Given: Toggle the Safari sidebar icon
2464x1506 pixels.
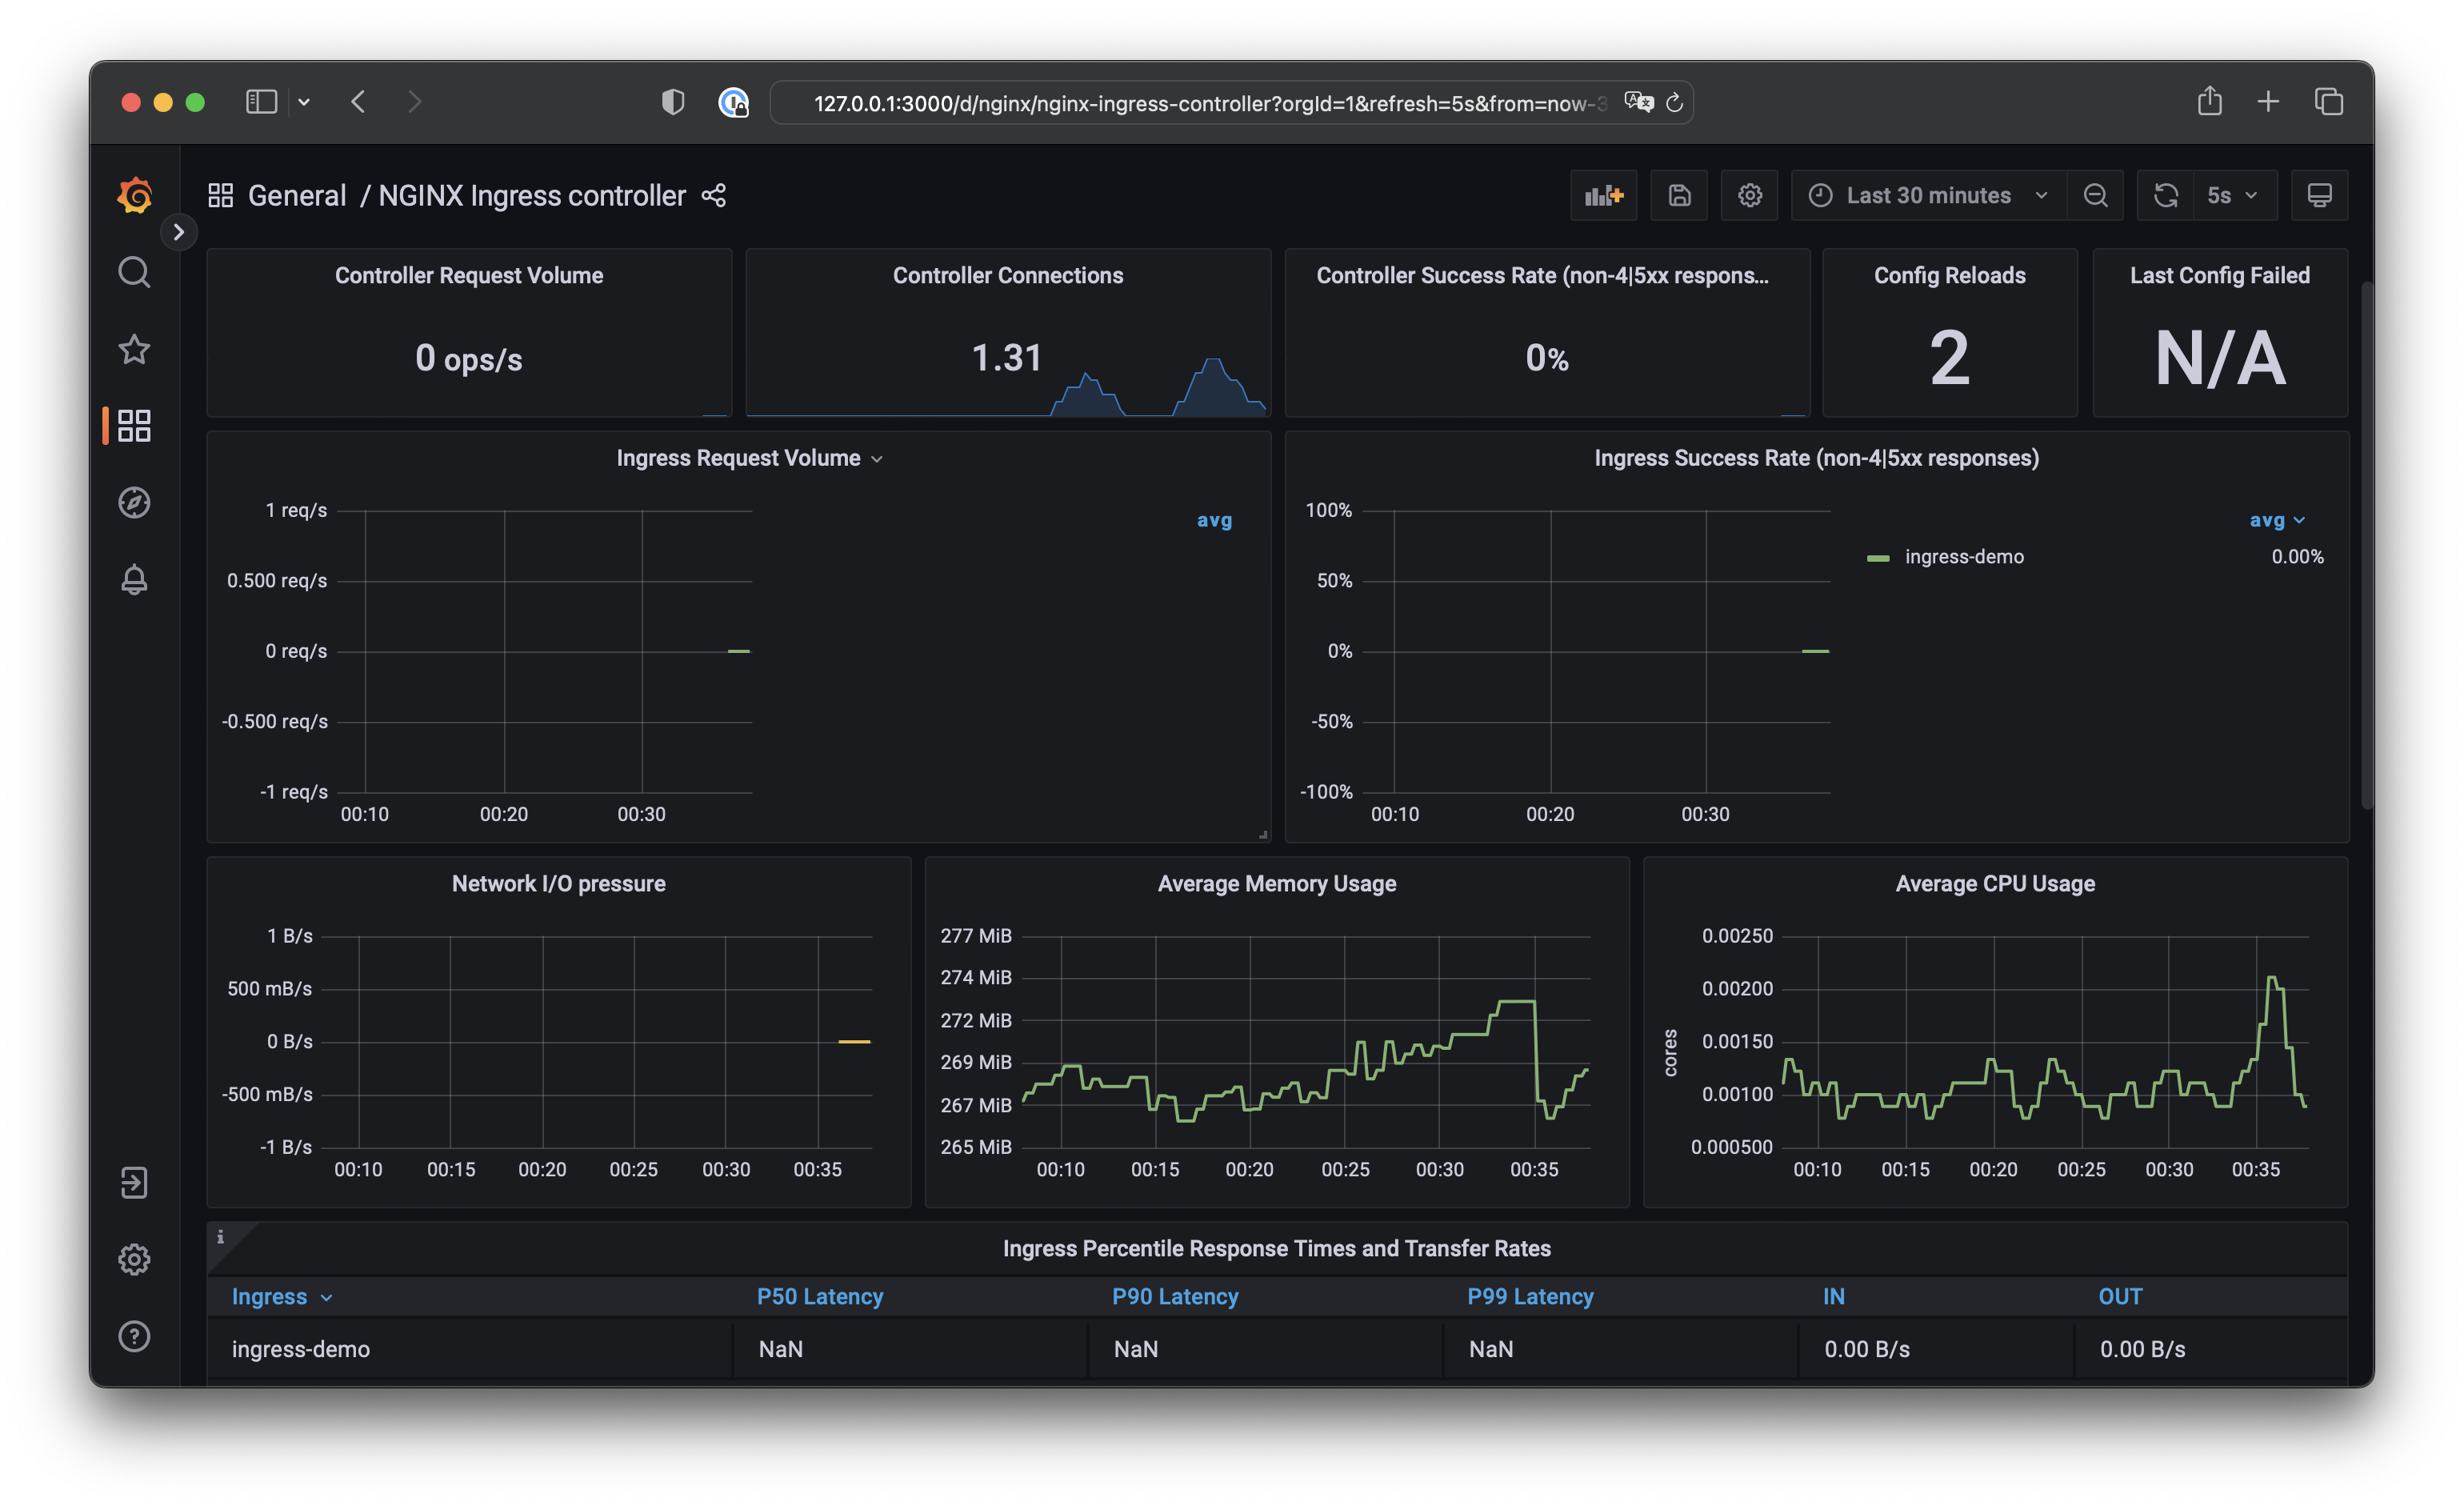Looking at the screenshot, I should pos(262,102).
